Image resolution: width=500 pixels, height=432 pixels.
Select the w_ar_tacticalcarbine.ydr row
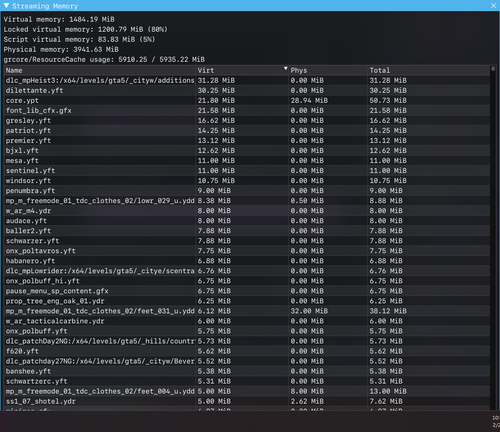coord(247,321)
